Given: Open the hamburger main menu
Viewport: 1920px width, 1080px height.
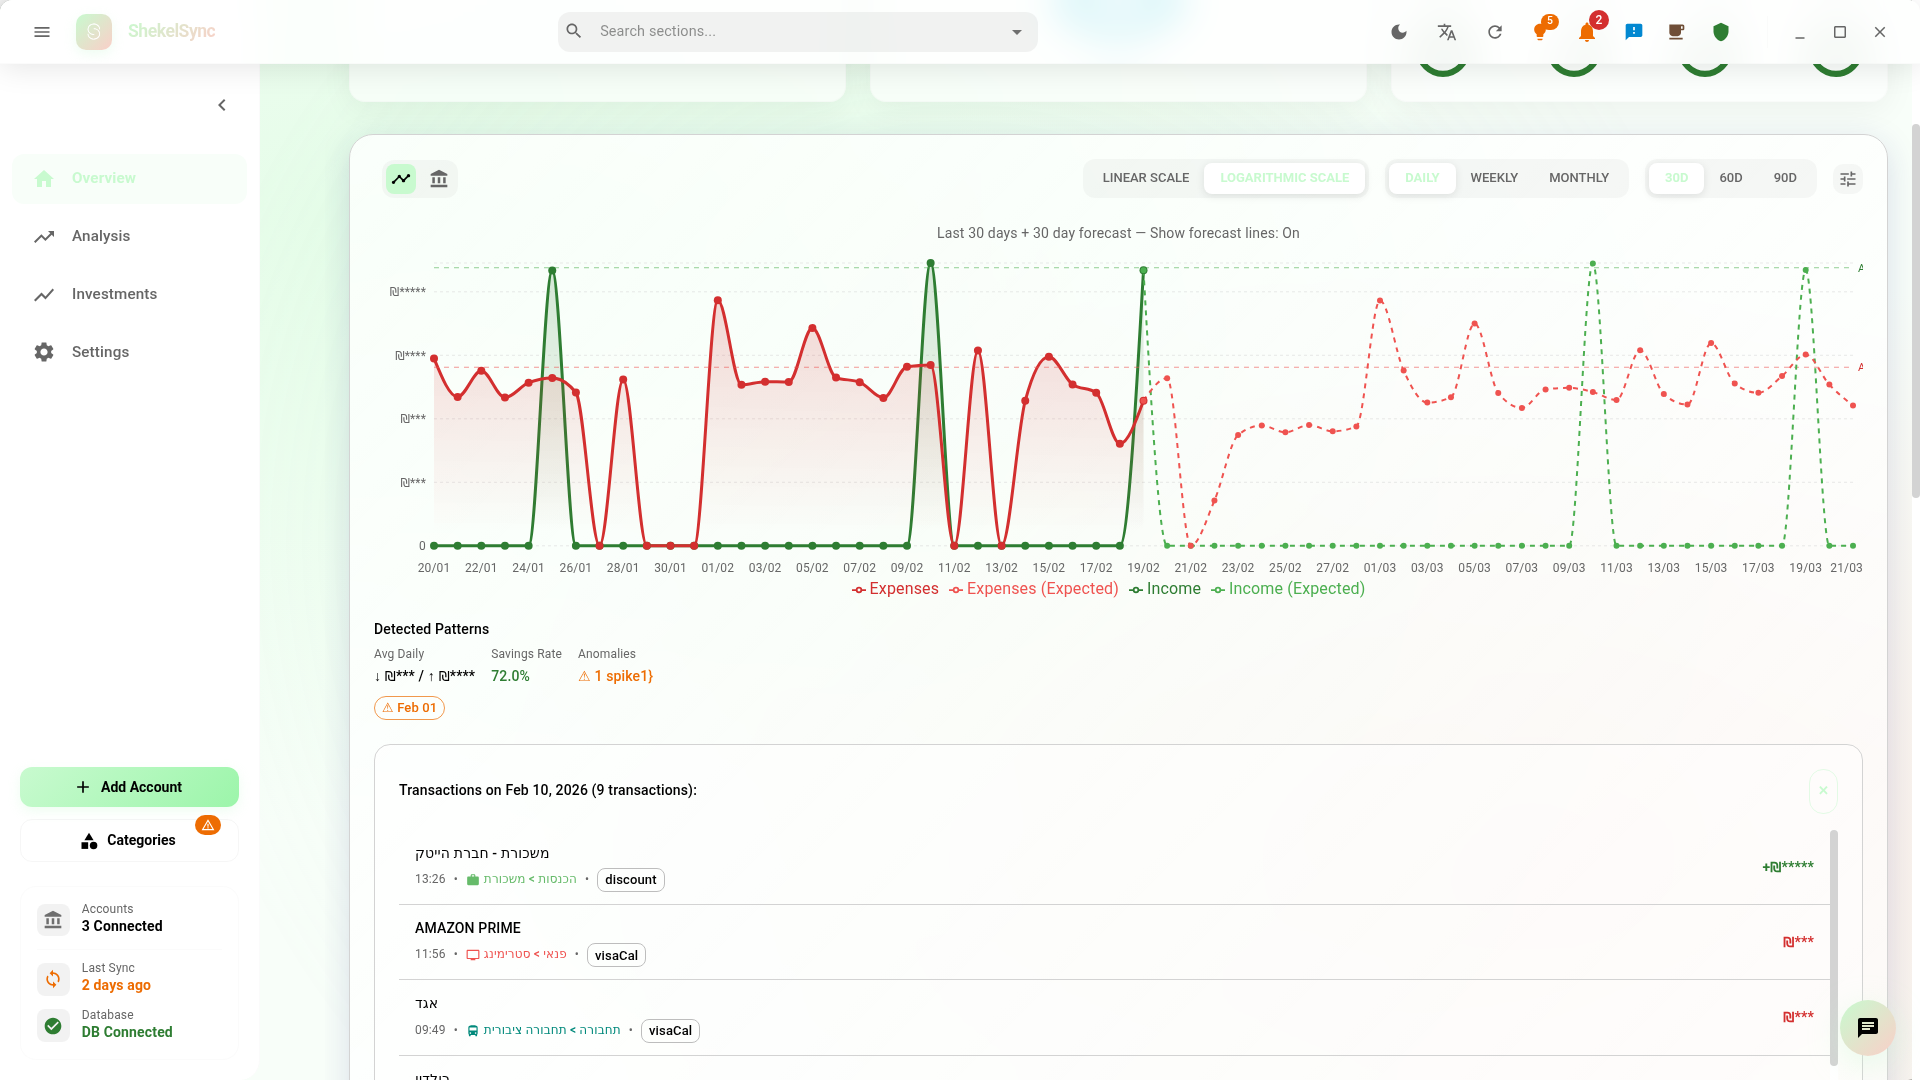Looking at the screenshot, I should (x=42, y=32).
